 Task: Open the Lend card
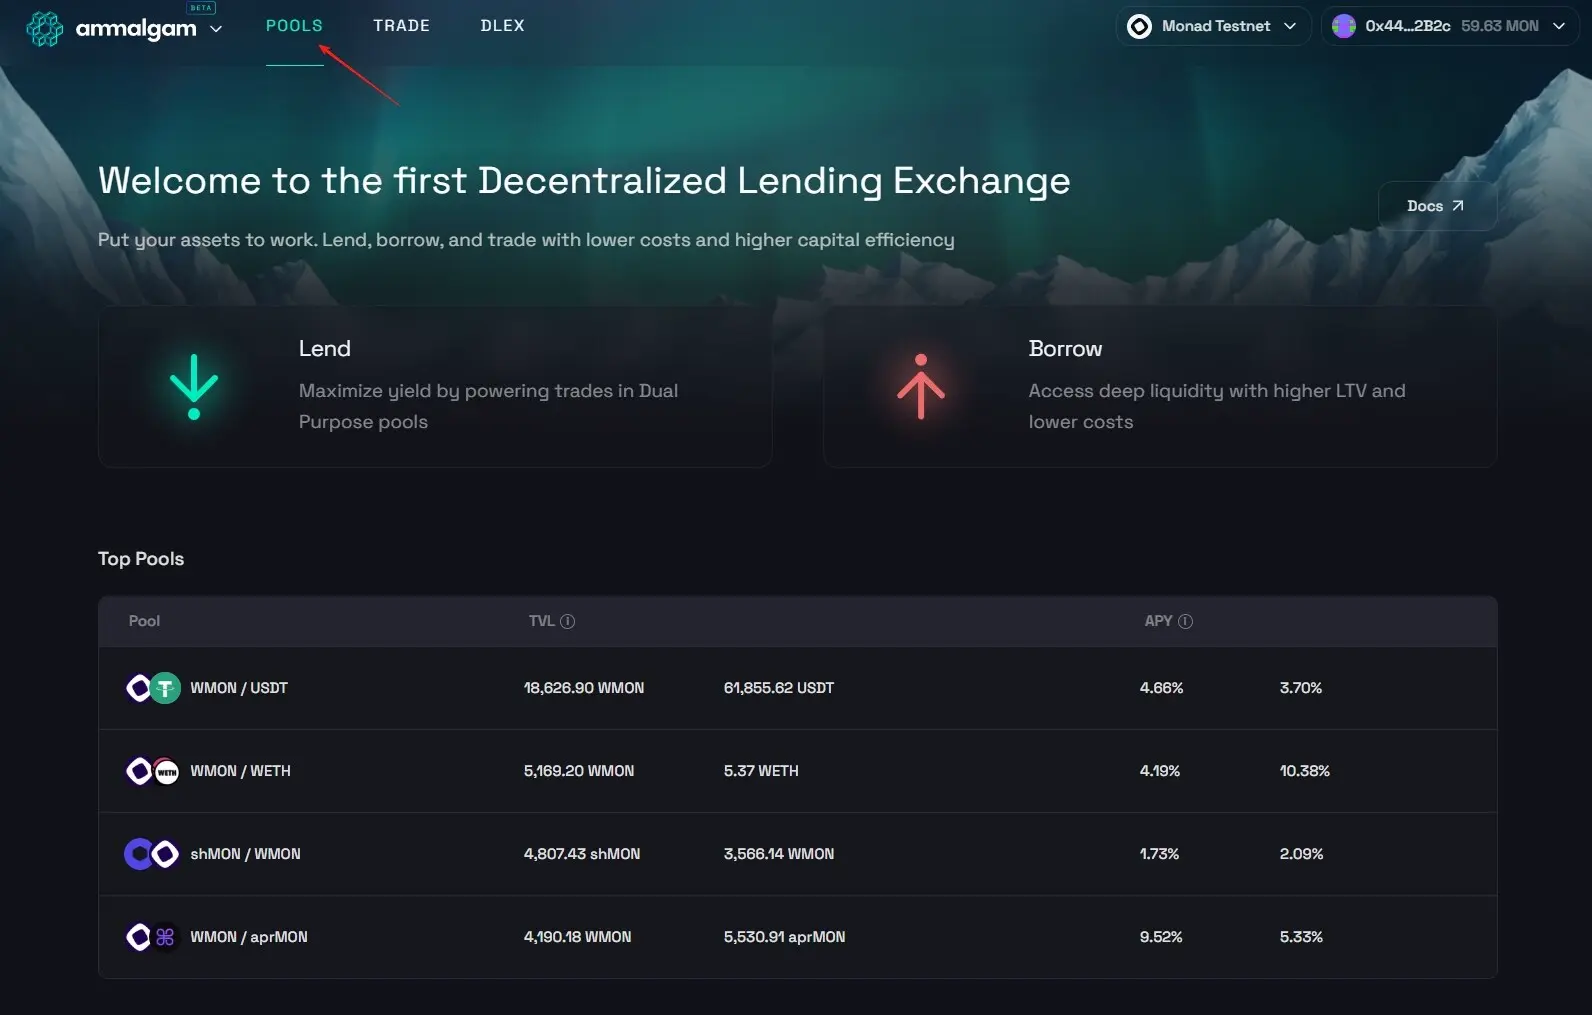tap(435, 386)
